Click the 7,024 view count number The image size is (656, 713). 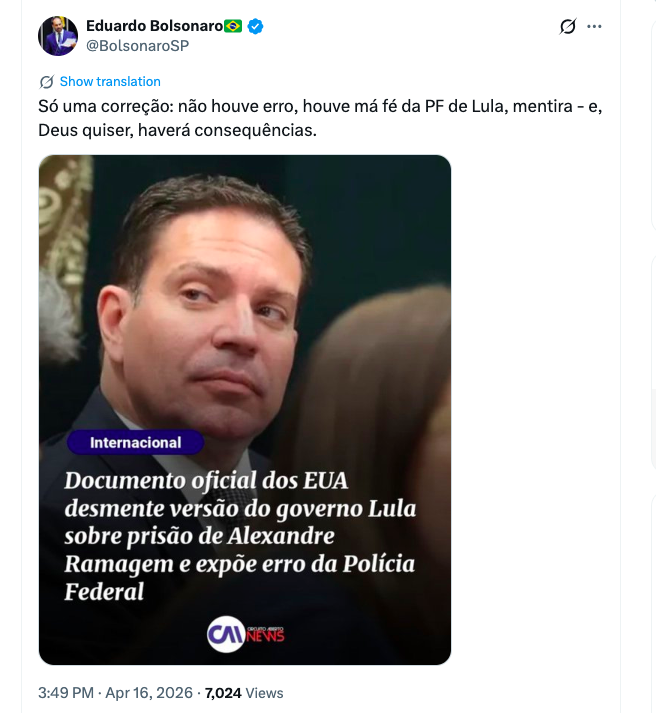pyautogui.click(x=222, y=692)
